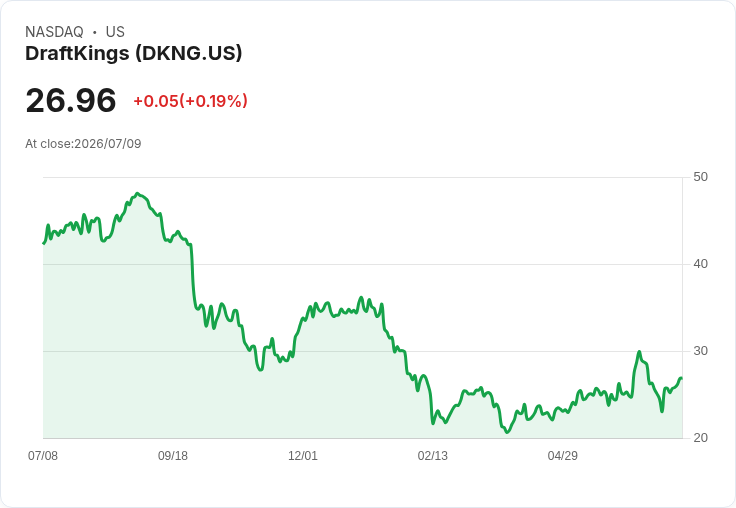
Task: Click the +0.05(+0.19%) price change text
Action: [191, 101]
